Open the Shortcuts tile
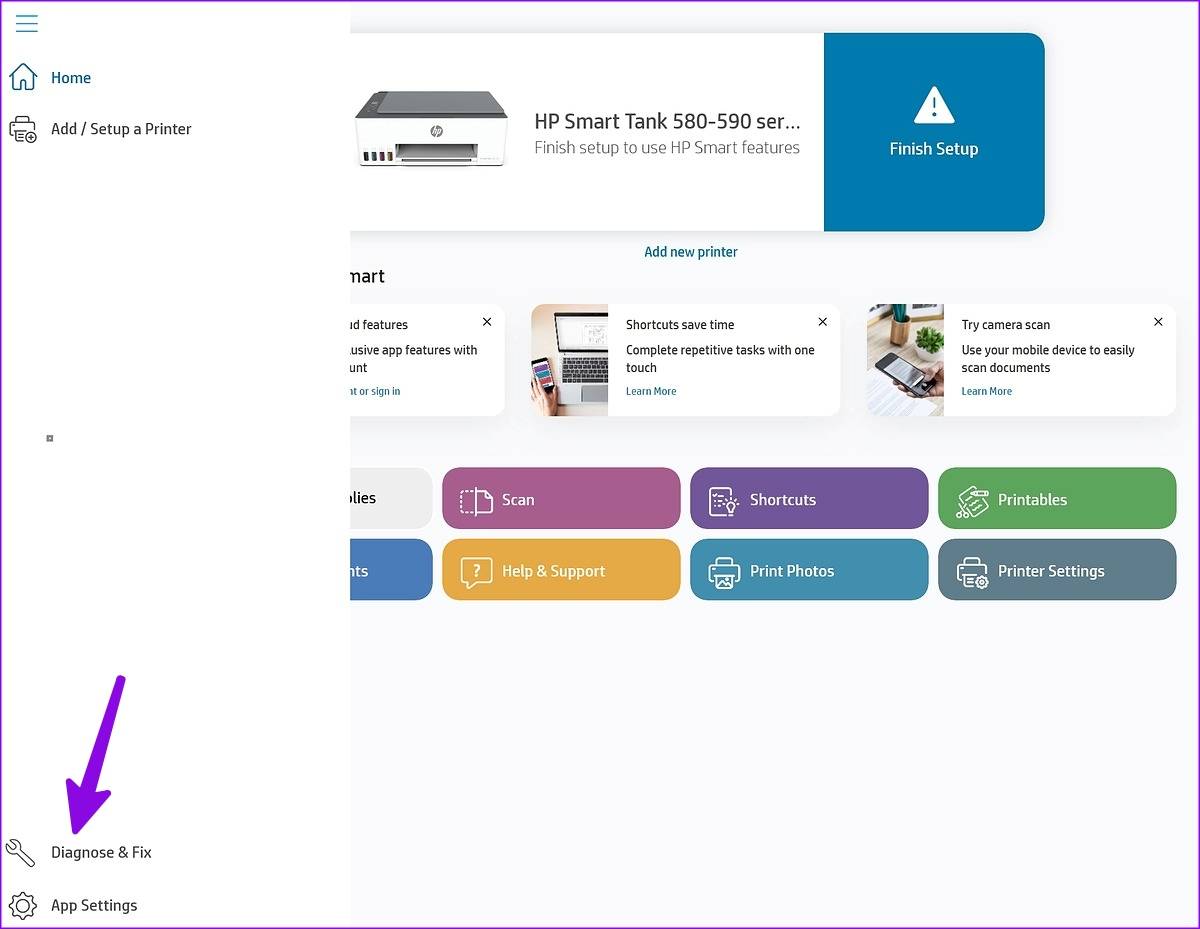 tap(808, 499)
